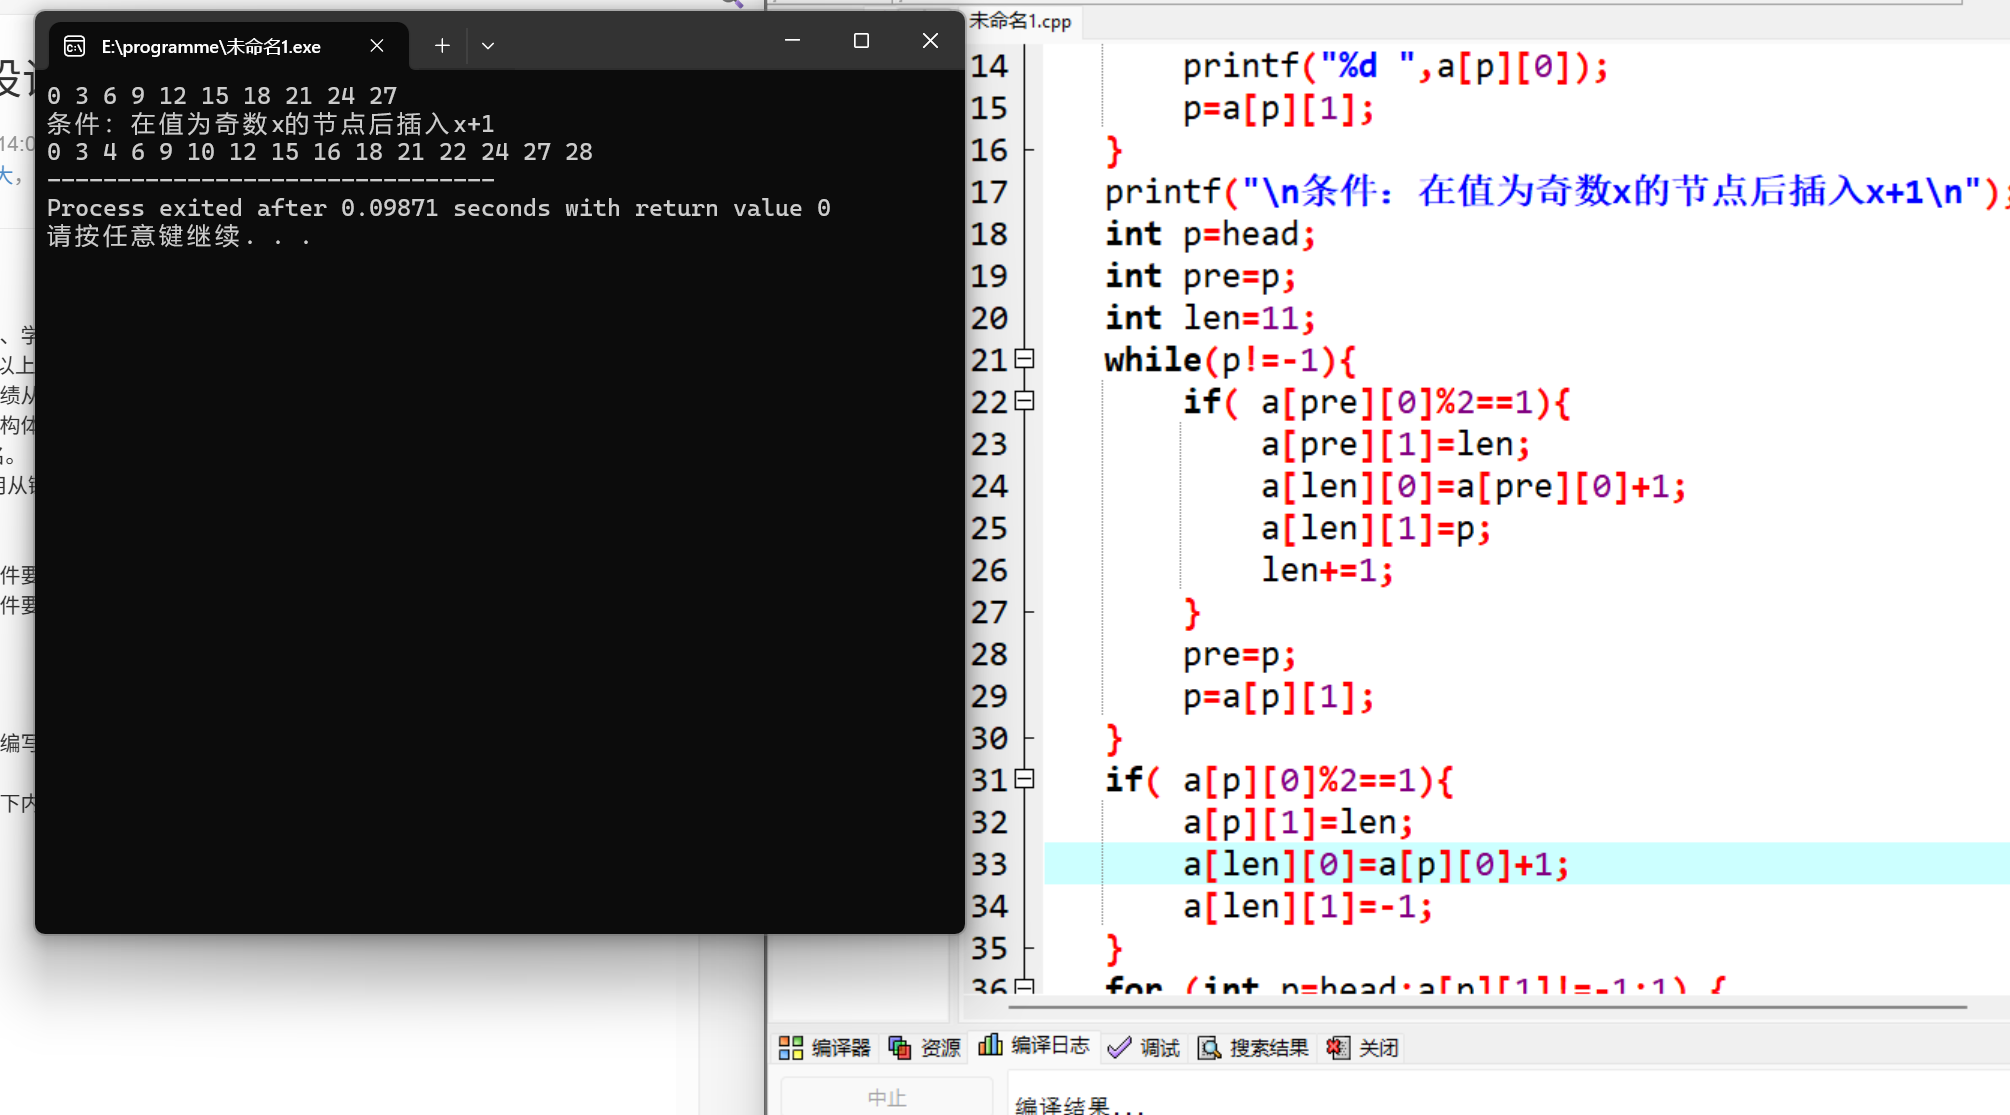Screen dimensions: 2010x1115
Task: Click the 中止 (Abort) button
Action: (886, 1097)
